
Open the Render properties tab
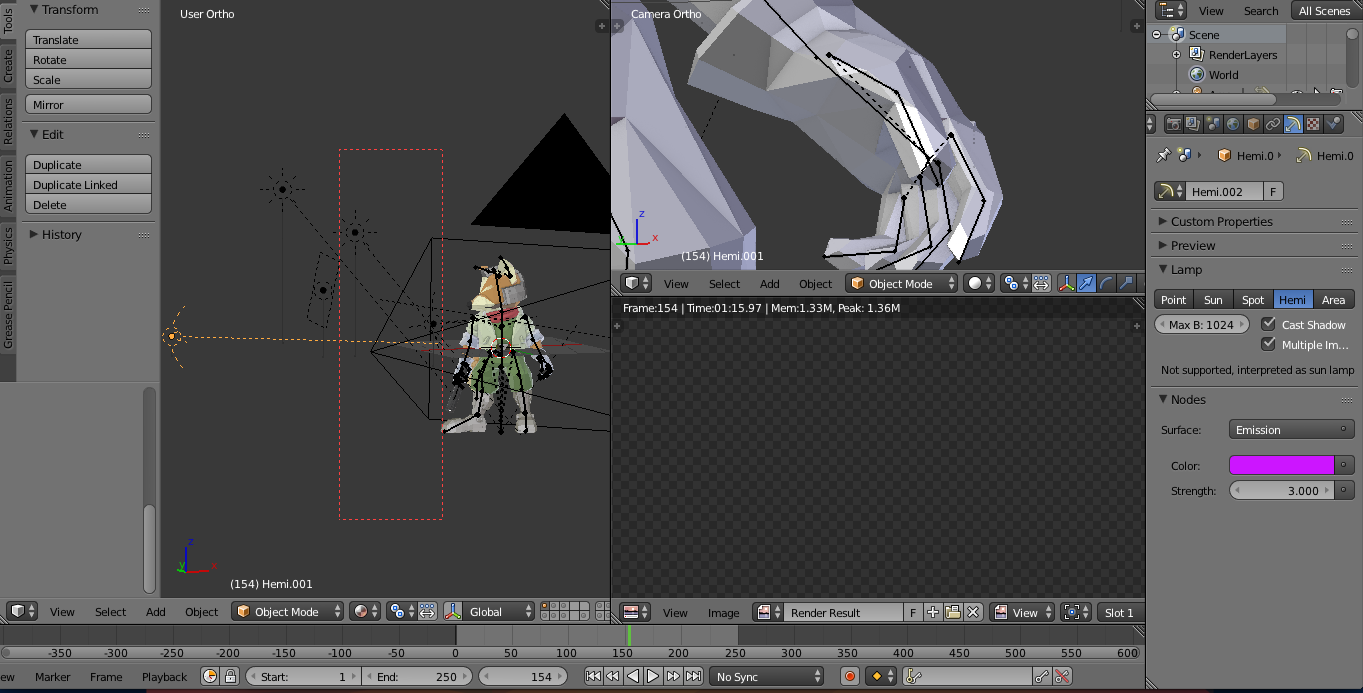coord(1174,122)
